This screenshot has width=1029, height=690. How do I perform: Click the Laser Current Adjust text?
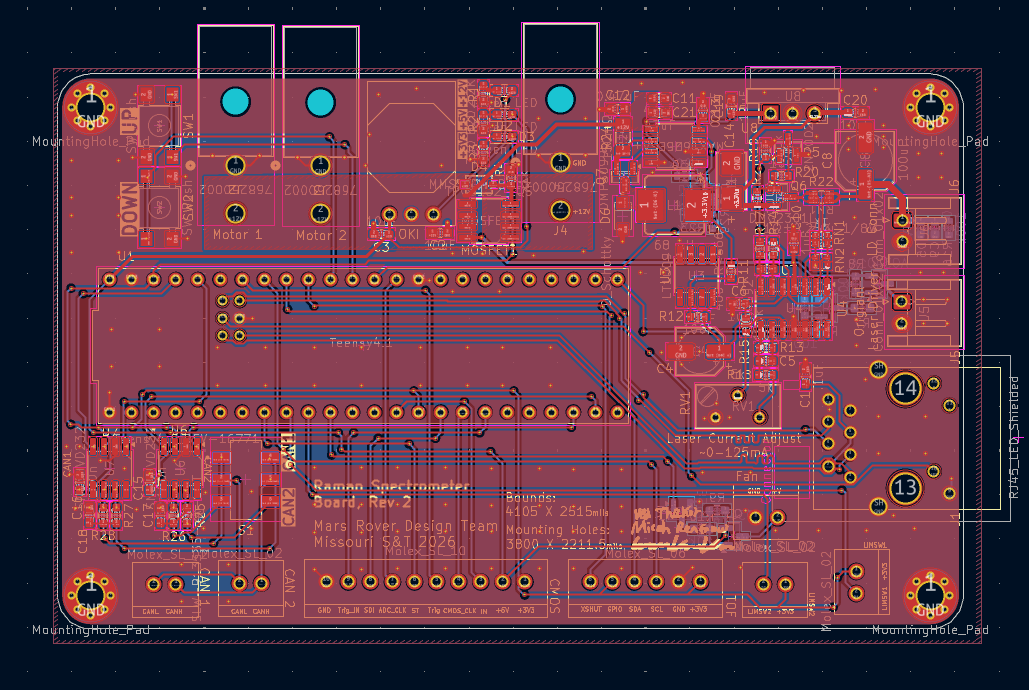tap(735, 438)
